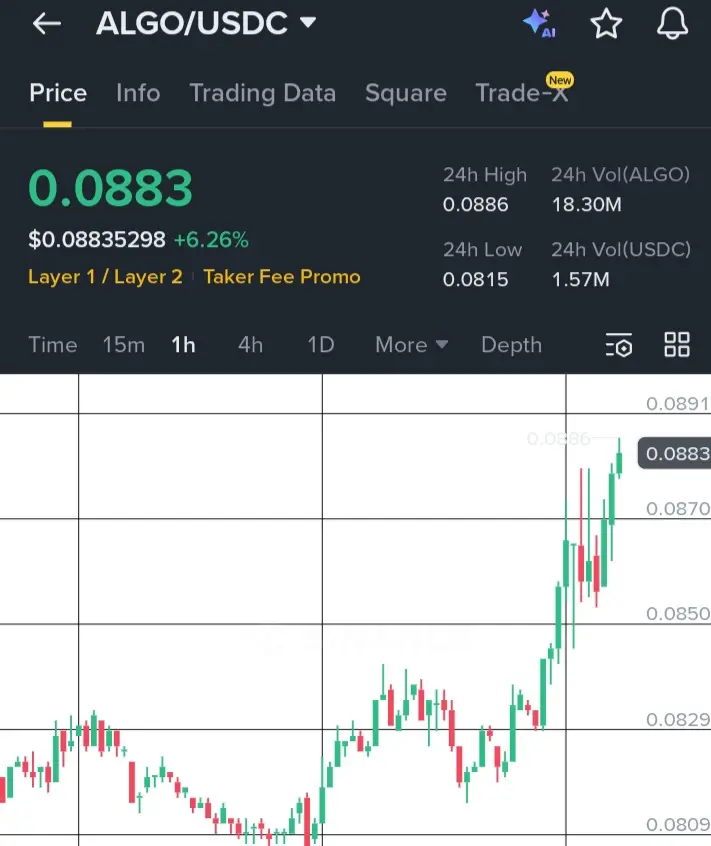Open the AI assistant sparkle icon
The width and height of the screenshot is (711, 846).
[x=539, y=24]
